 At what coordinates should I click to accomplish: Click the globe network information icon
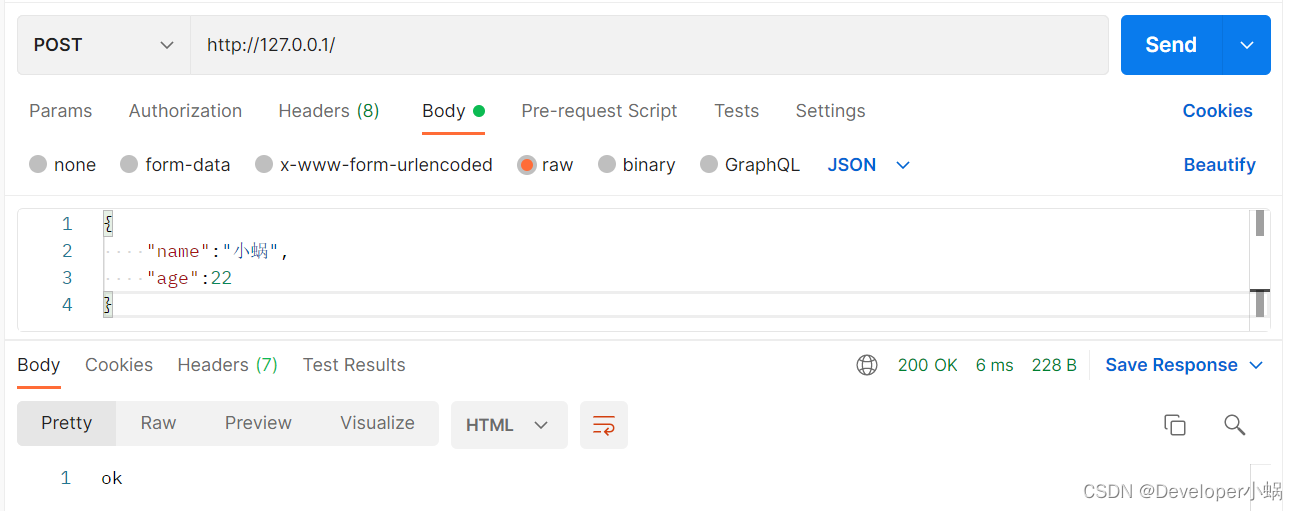point(867,365)
